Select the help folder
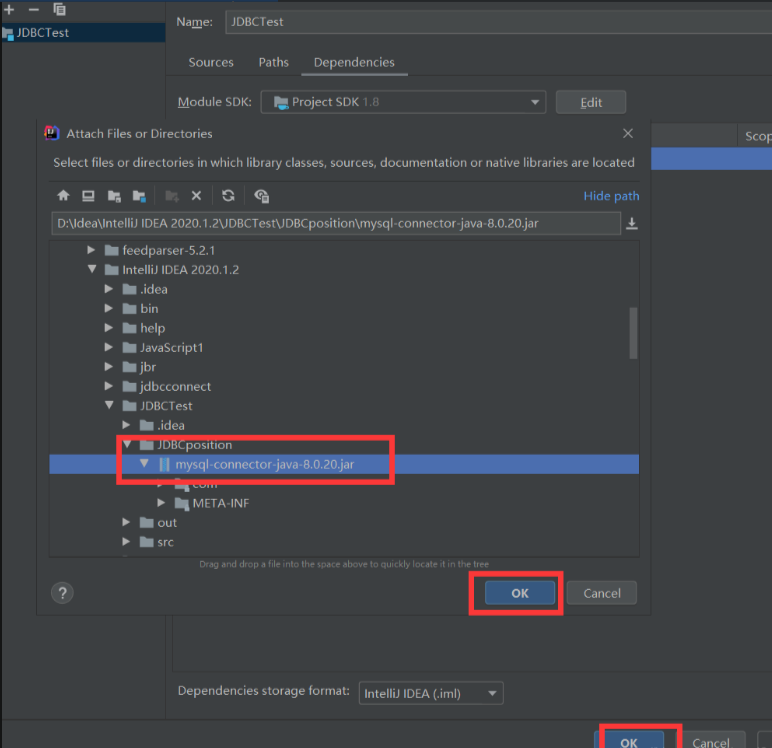The height and width of the screenshot is (748, 772). point(153,328)
